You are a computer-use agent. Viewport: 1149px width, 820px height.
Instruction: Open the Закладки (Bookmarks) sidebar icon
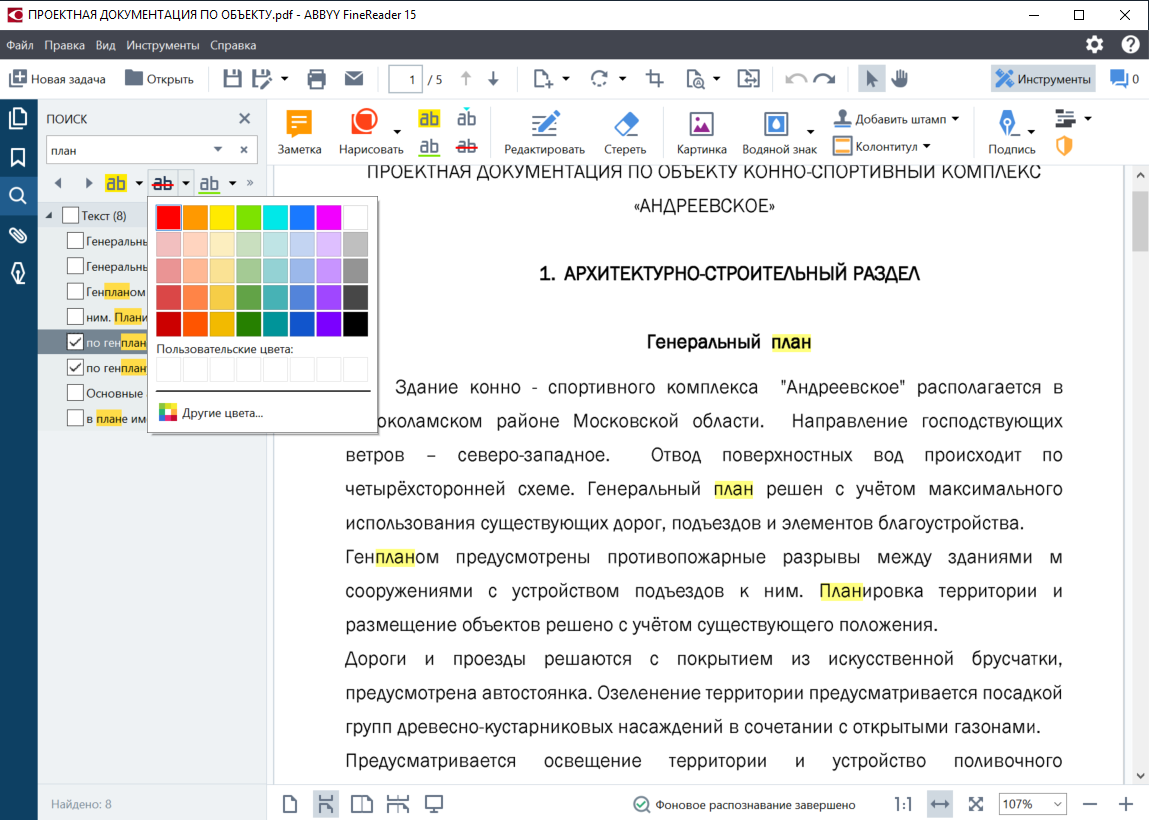18,156
